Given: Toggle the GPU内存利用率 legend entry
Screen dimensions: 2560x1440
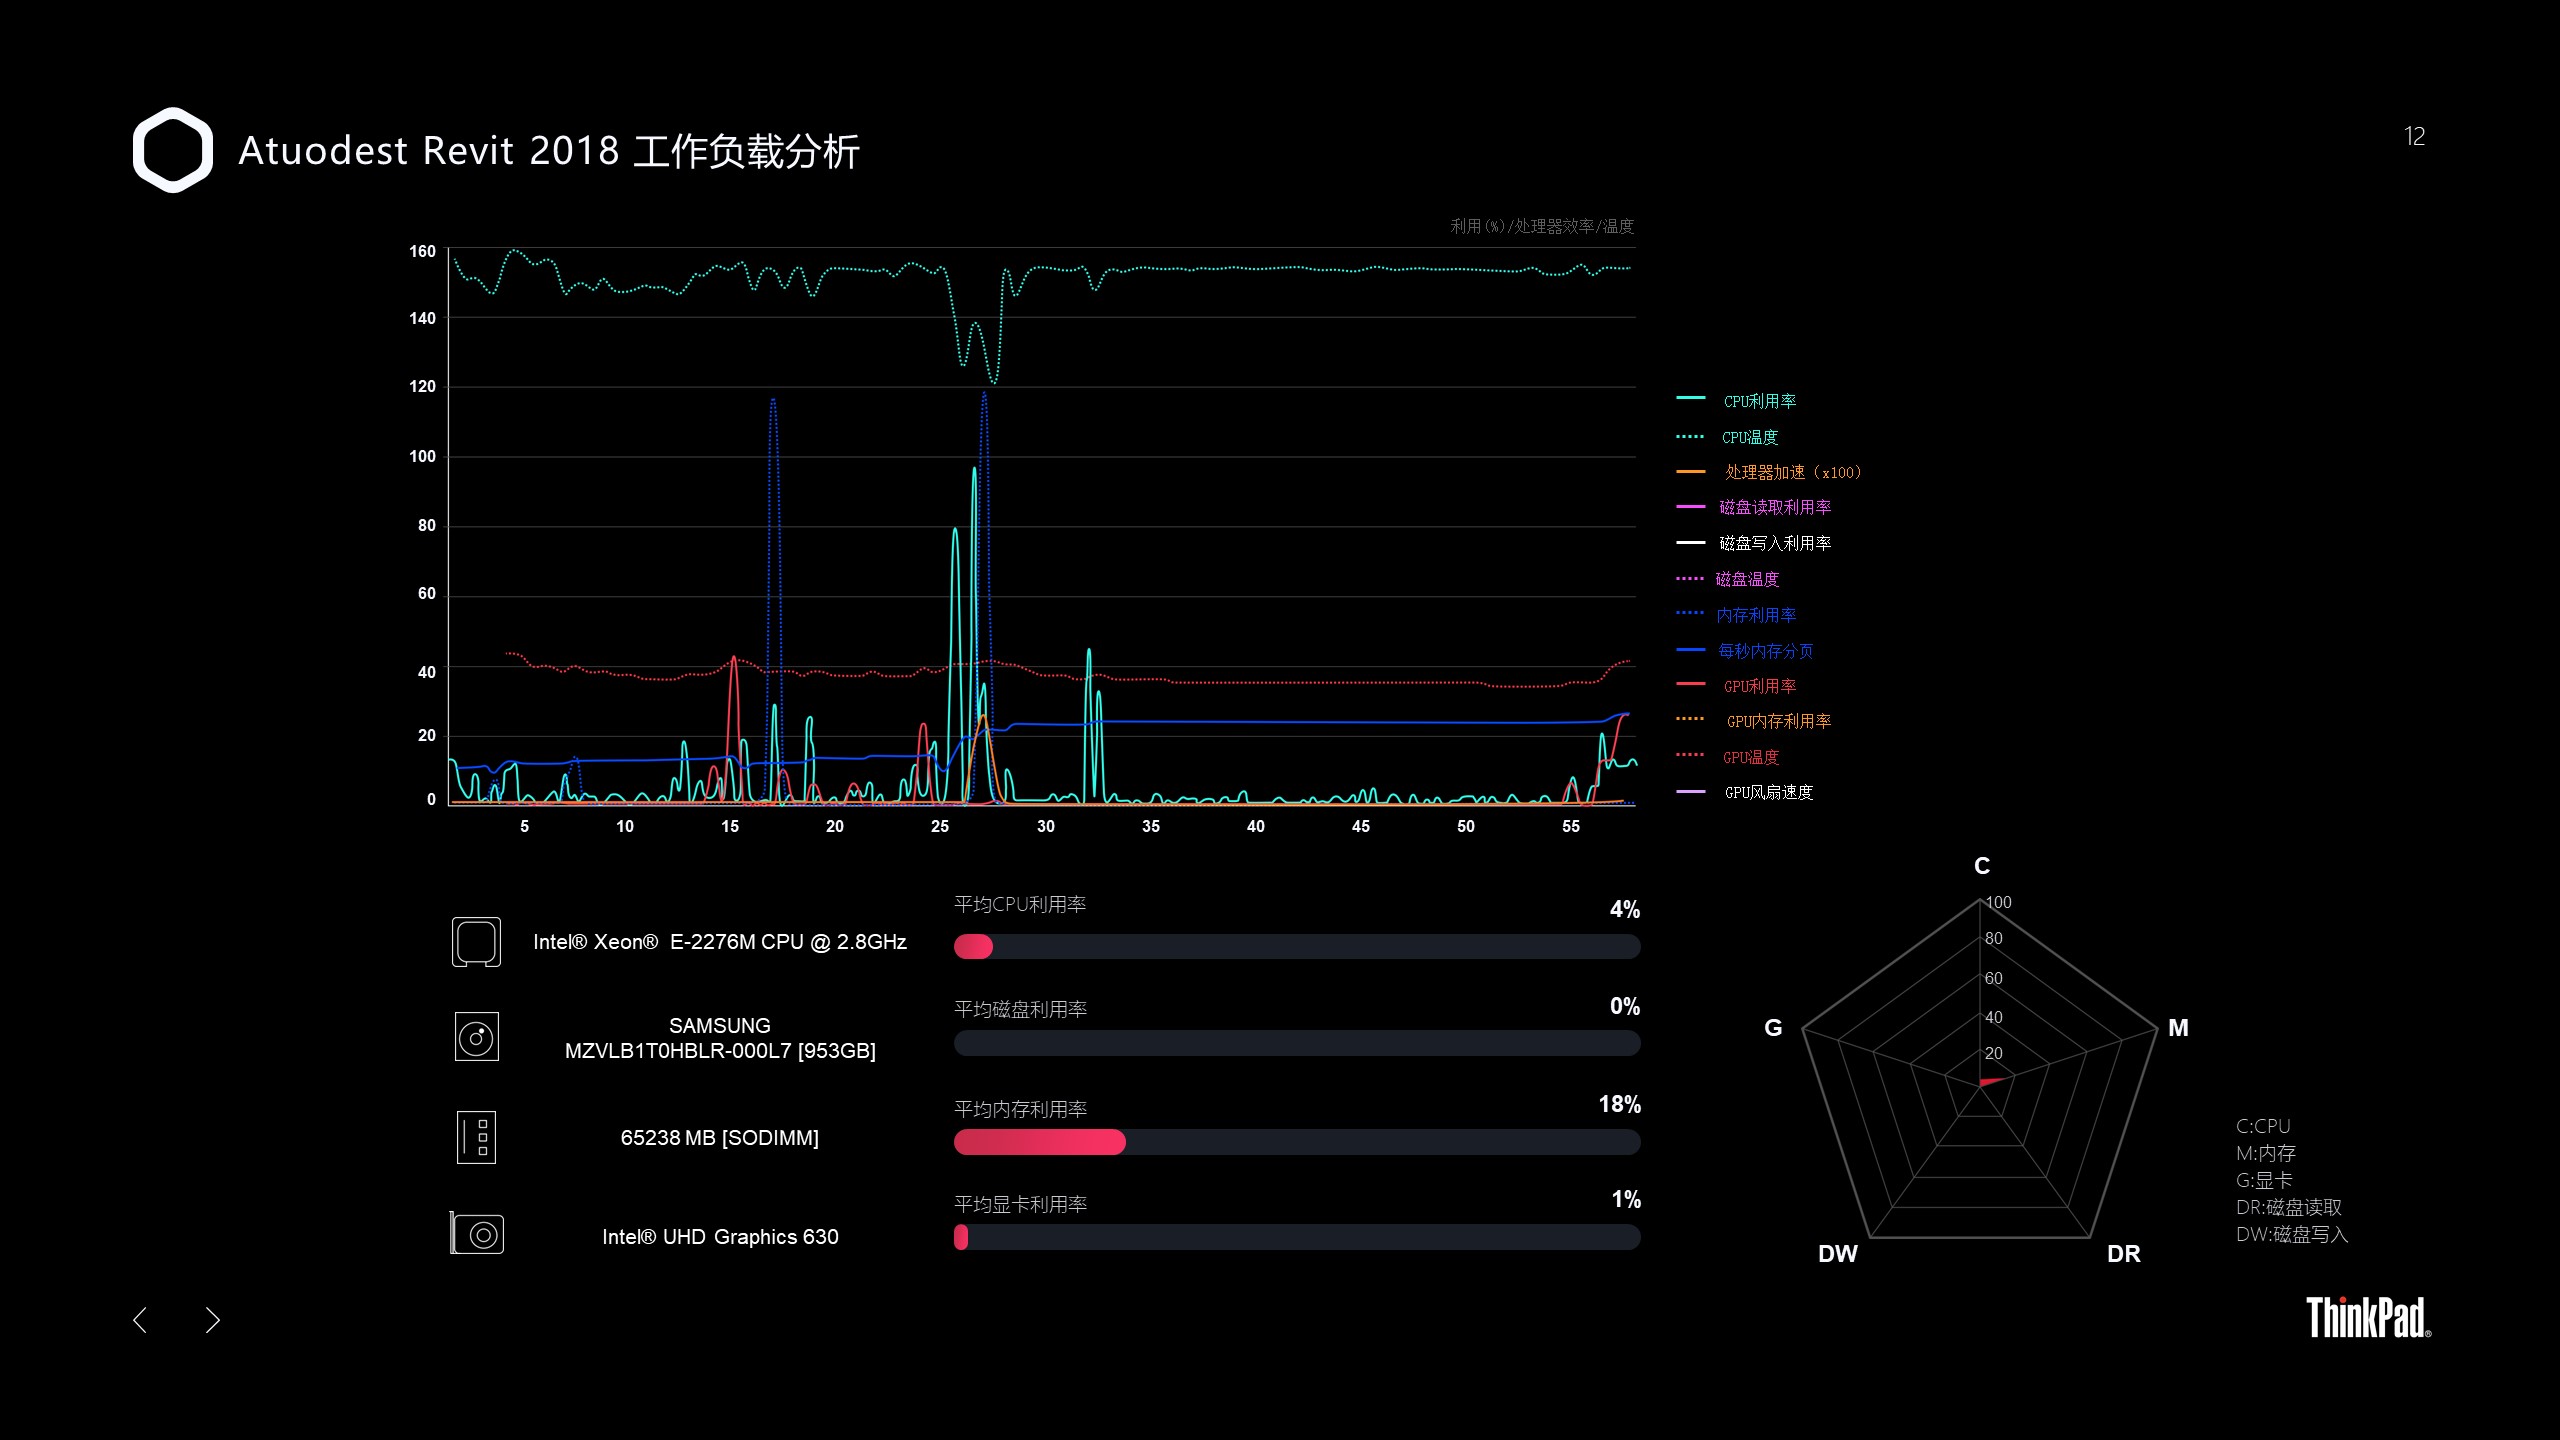Looking at the screenshot, I should pyautogui.click(x=1754, y=721).
